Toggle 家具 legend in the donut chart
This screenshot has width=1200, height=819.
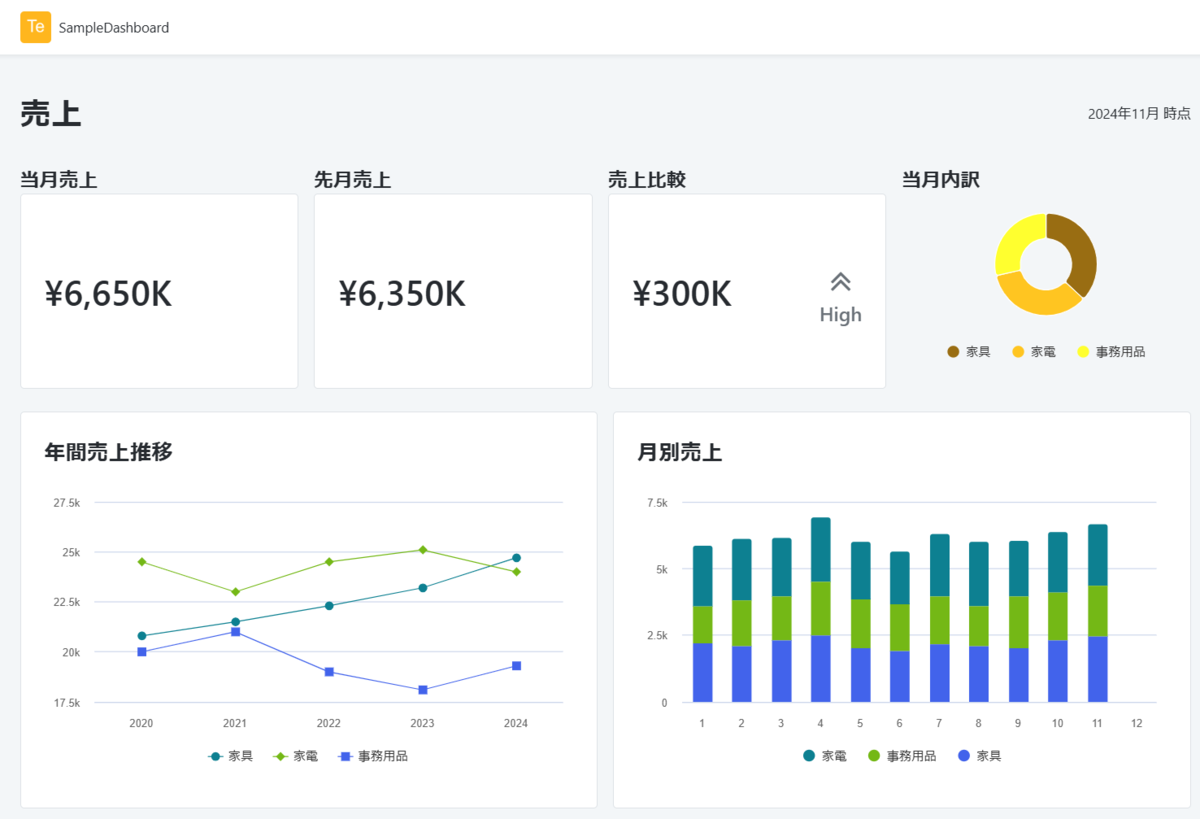968,352
